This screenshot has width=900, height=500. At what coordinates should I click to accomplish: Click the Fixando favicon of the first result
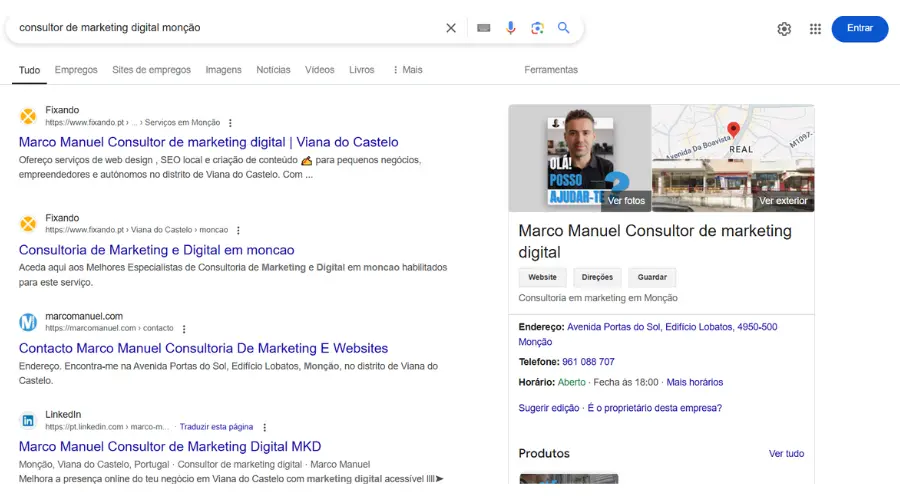[x=28, y=116]
